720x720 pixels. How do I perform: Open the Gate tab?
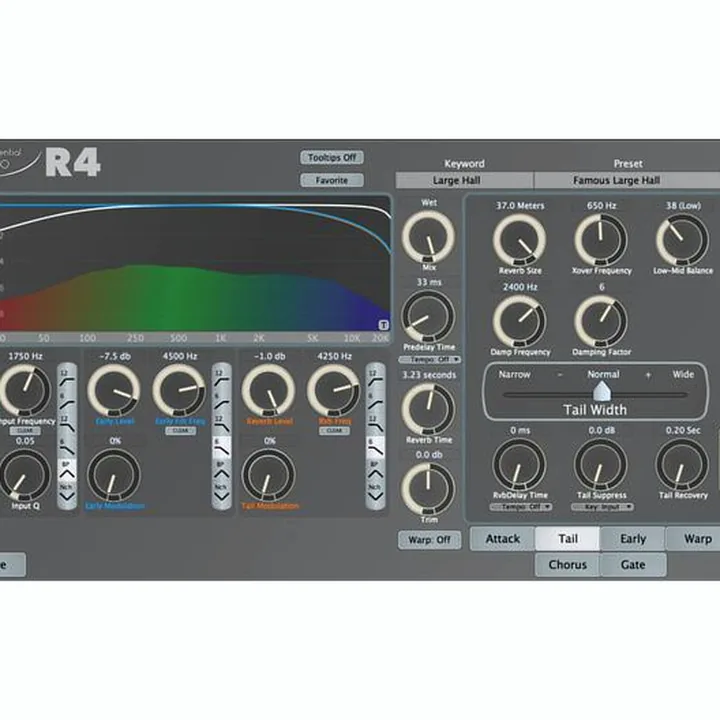click(633, 564)
